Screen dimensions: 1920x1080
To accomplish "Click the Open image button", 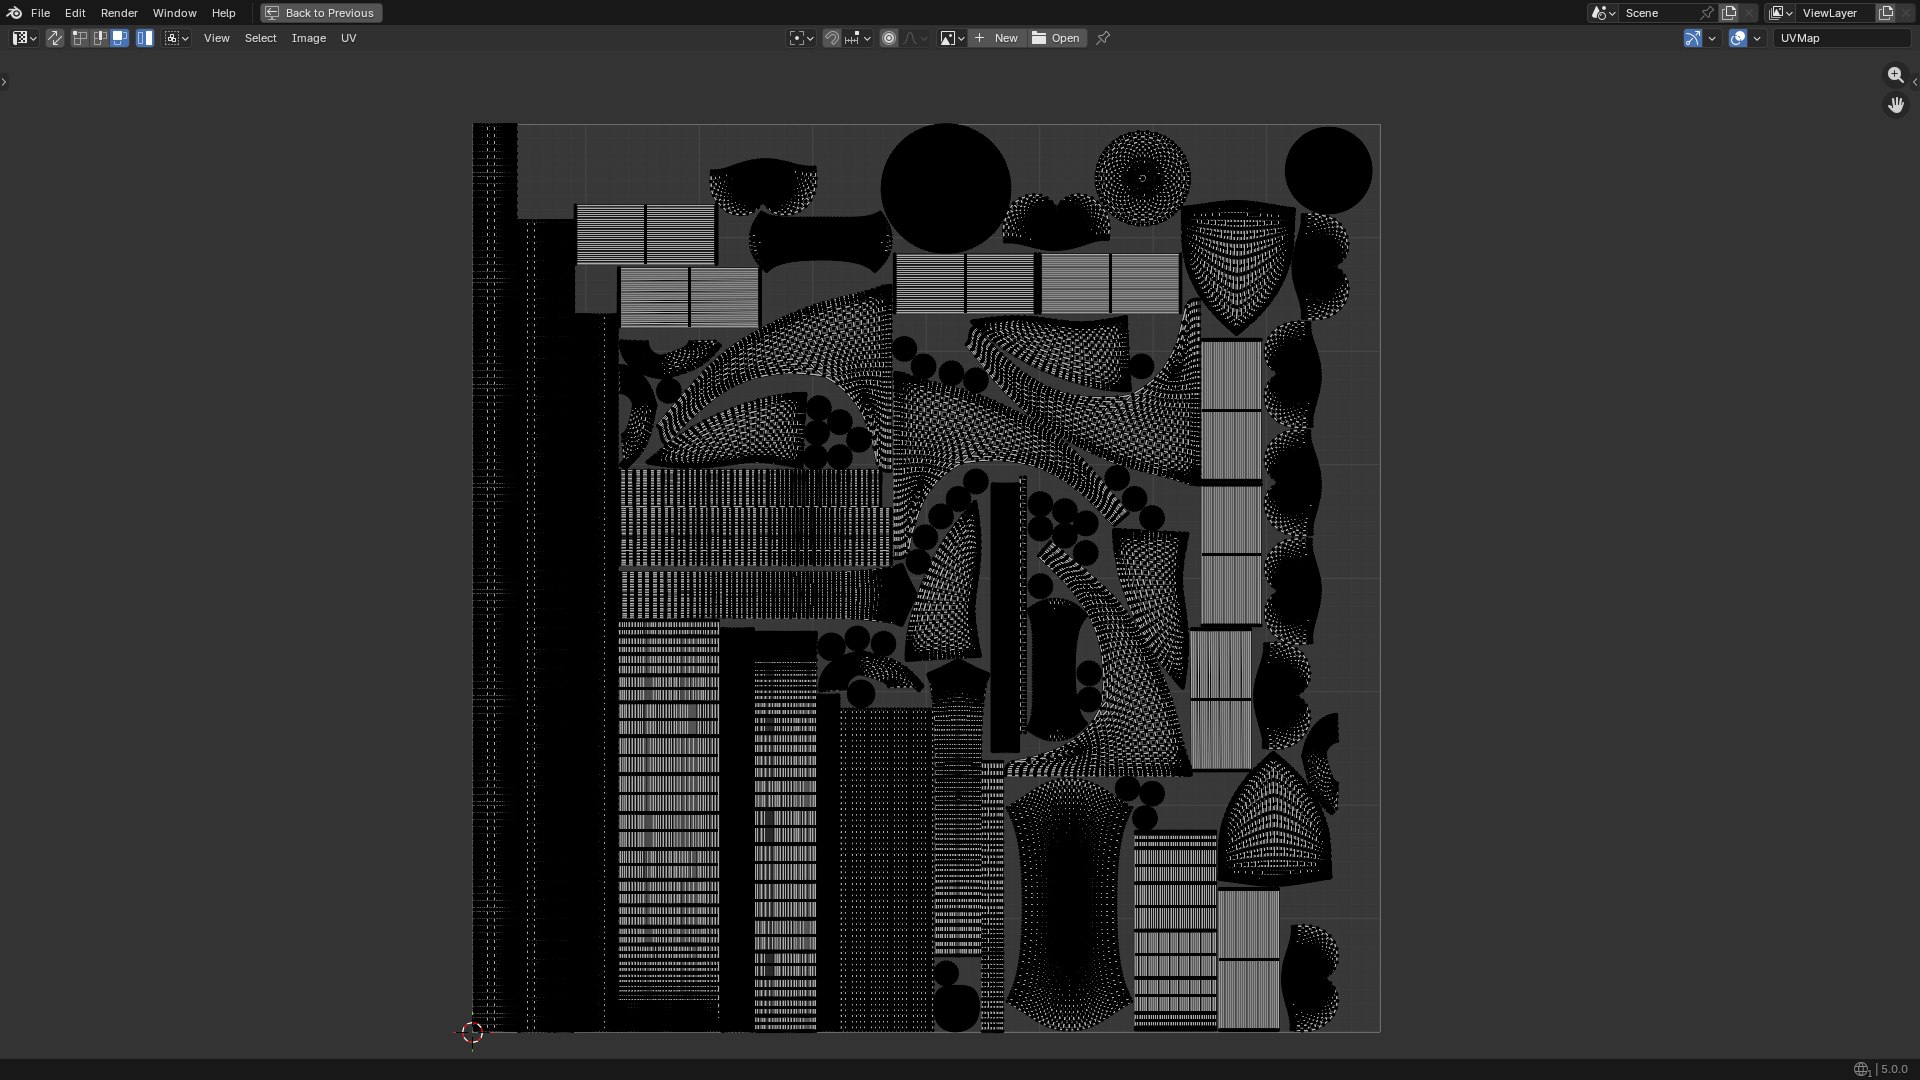I will tap(1056, 38).
